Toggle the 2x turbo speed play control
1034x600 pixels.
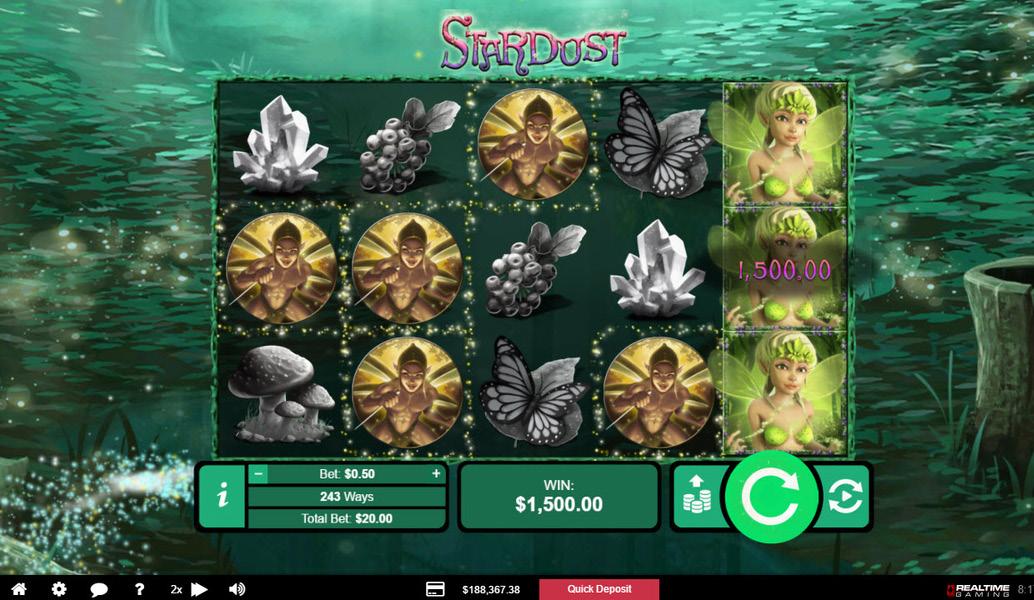click(x=189, y=589)
